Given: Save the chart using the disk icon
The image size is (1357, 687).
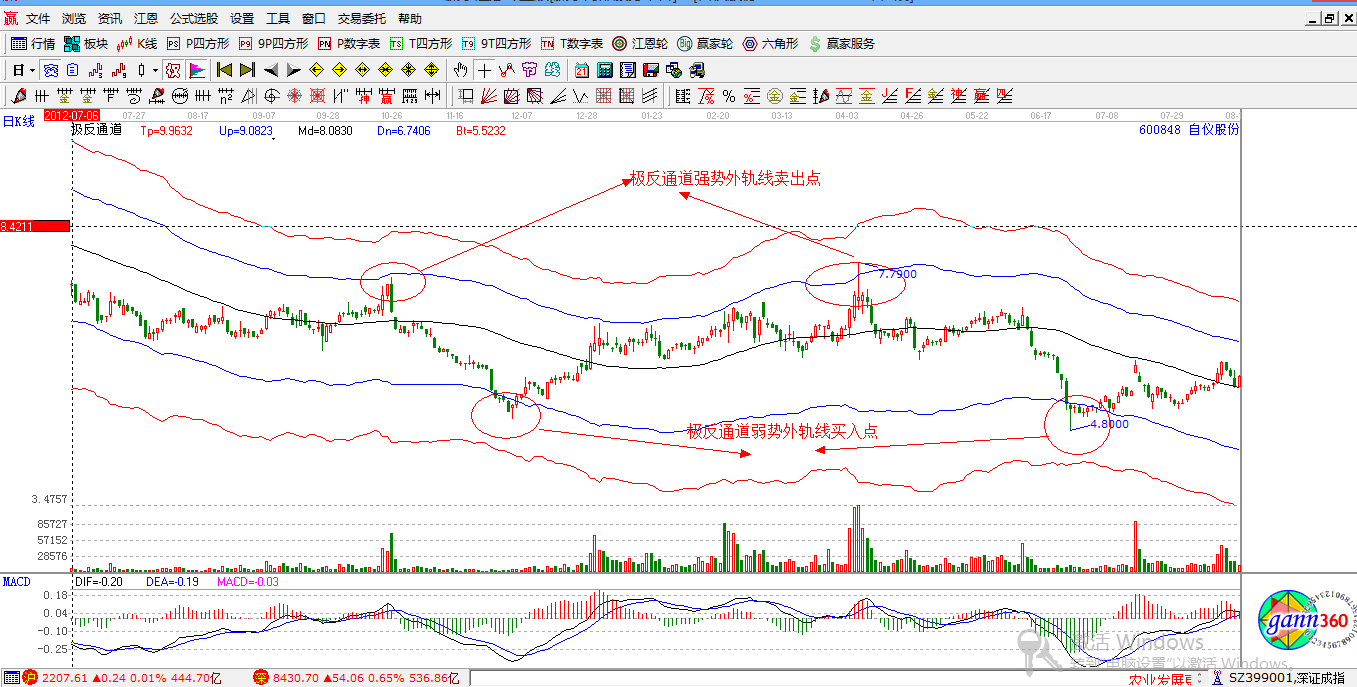Looking at the screenshot, I should [x=650, y=70].
